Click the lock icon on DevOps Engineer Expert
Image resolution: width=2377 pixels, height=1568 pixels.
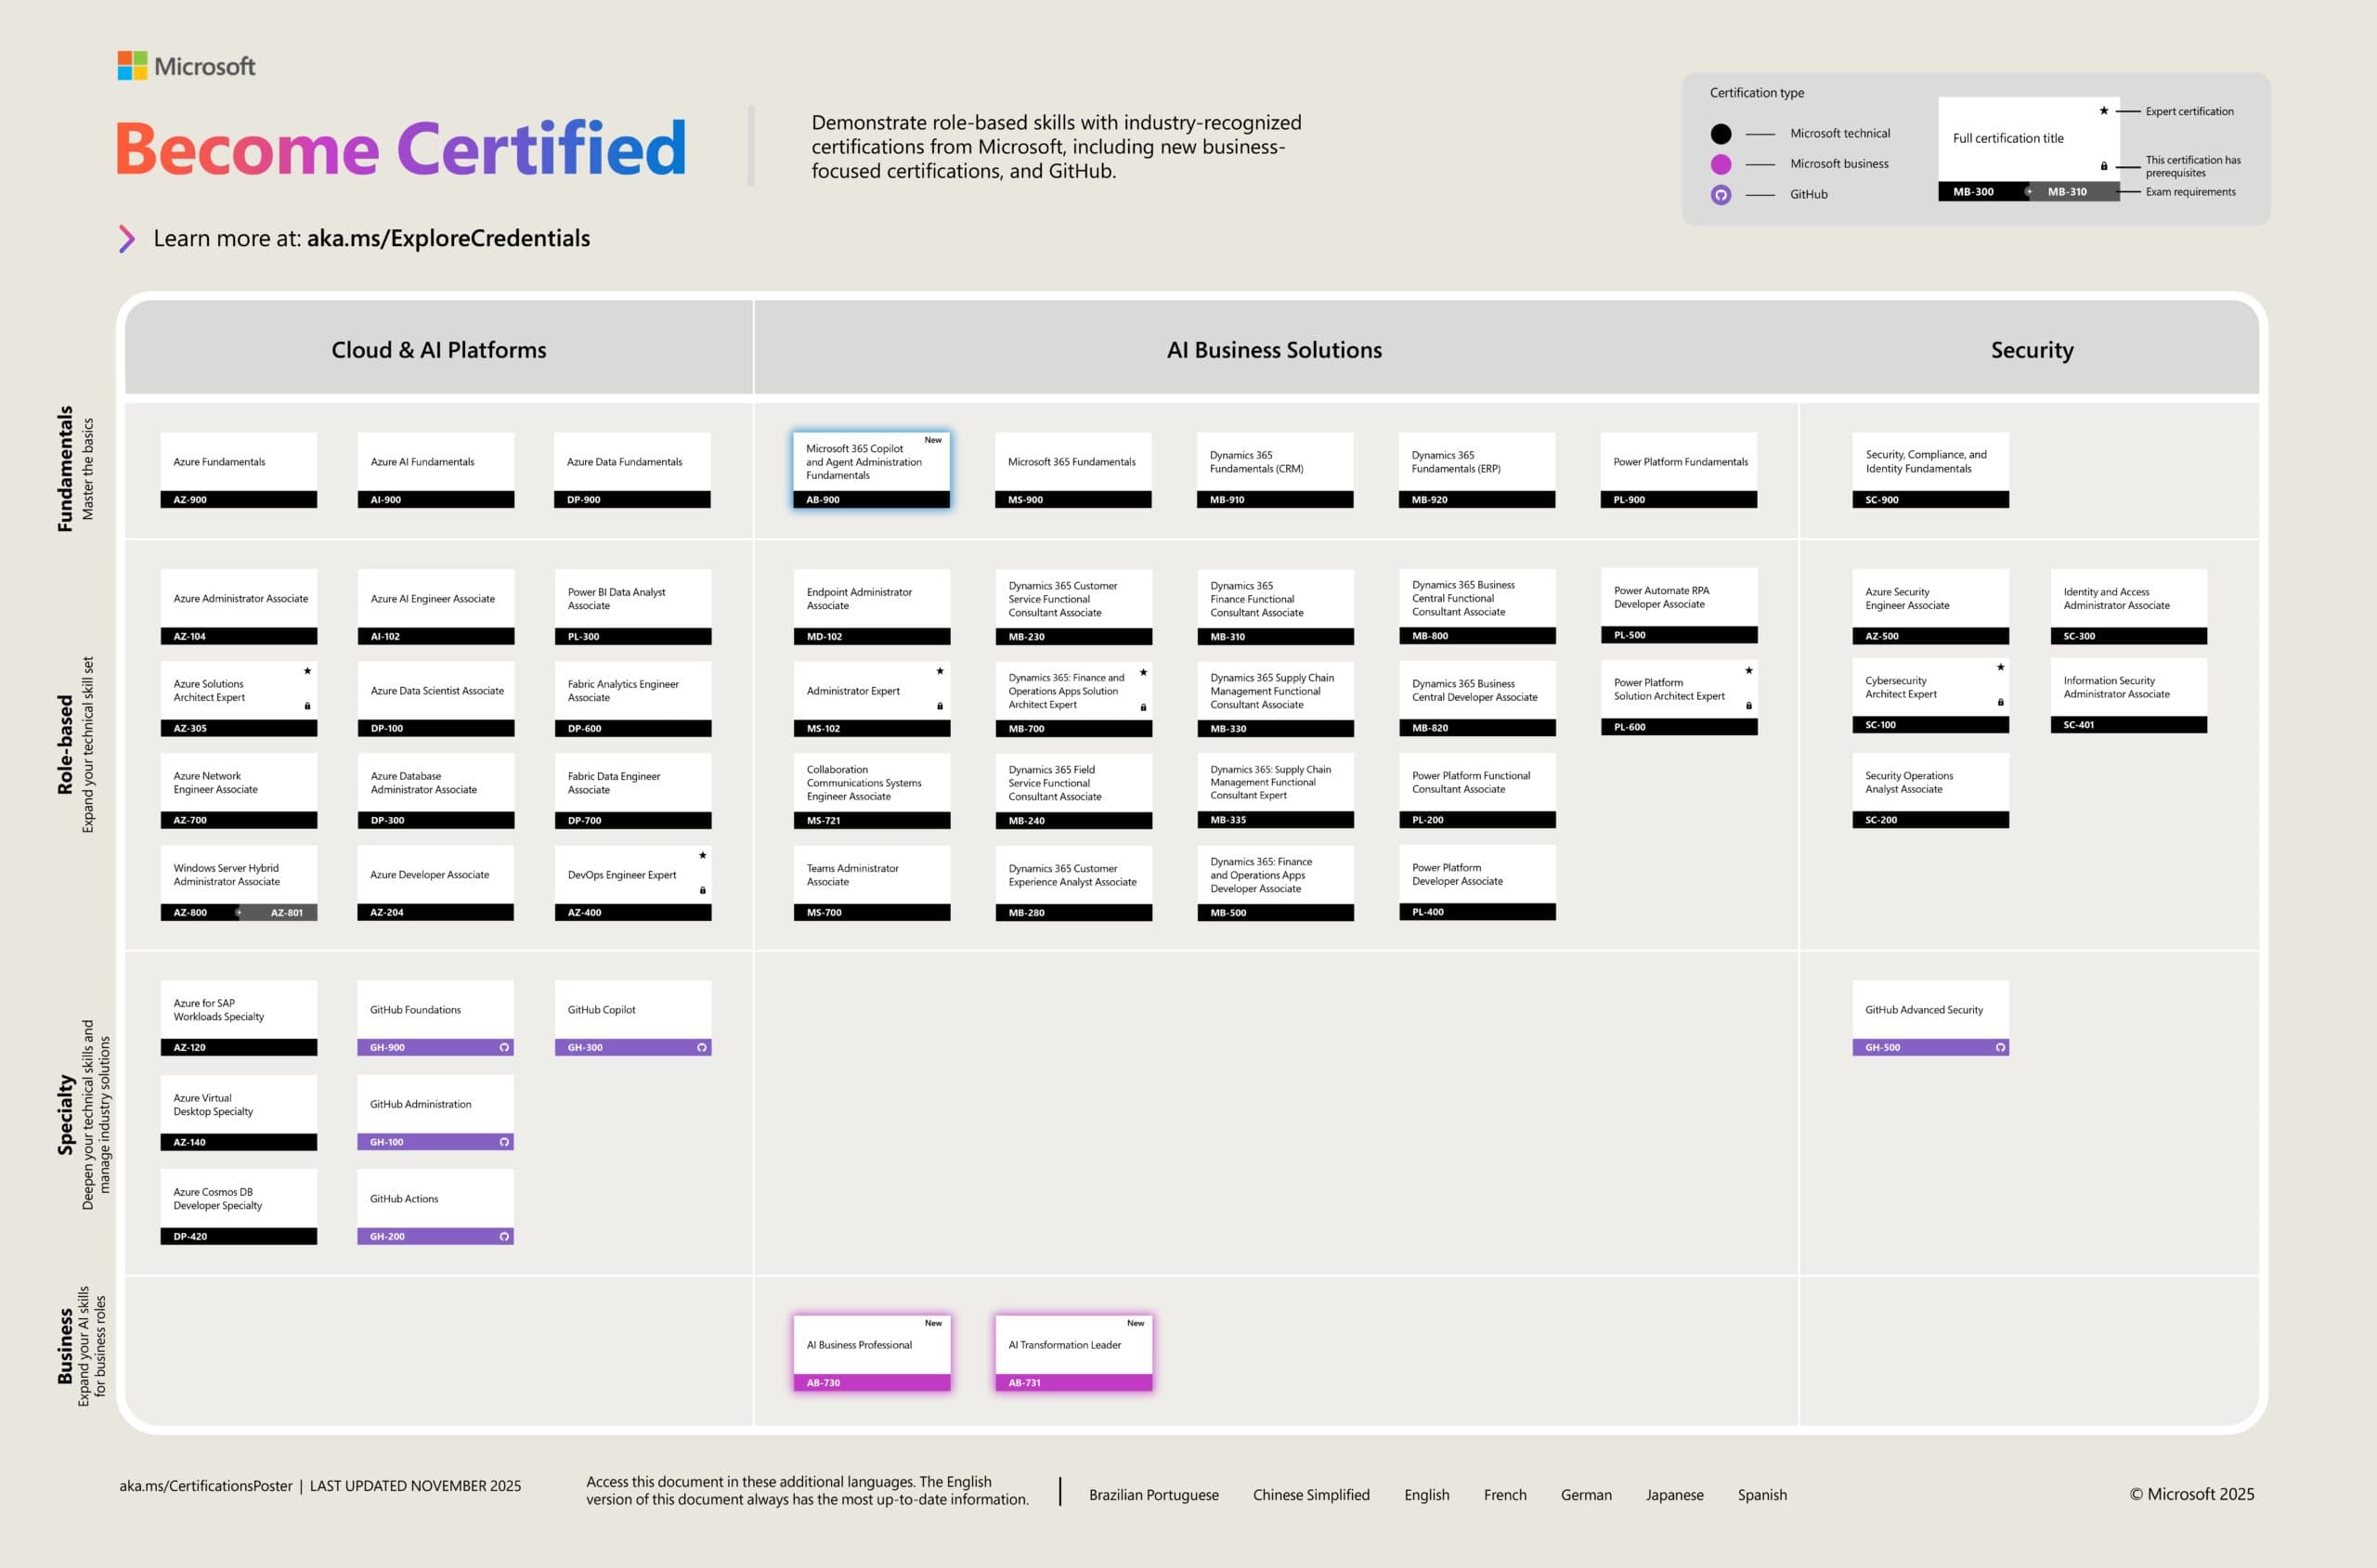(x=702, y=890)
